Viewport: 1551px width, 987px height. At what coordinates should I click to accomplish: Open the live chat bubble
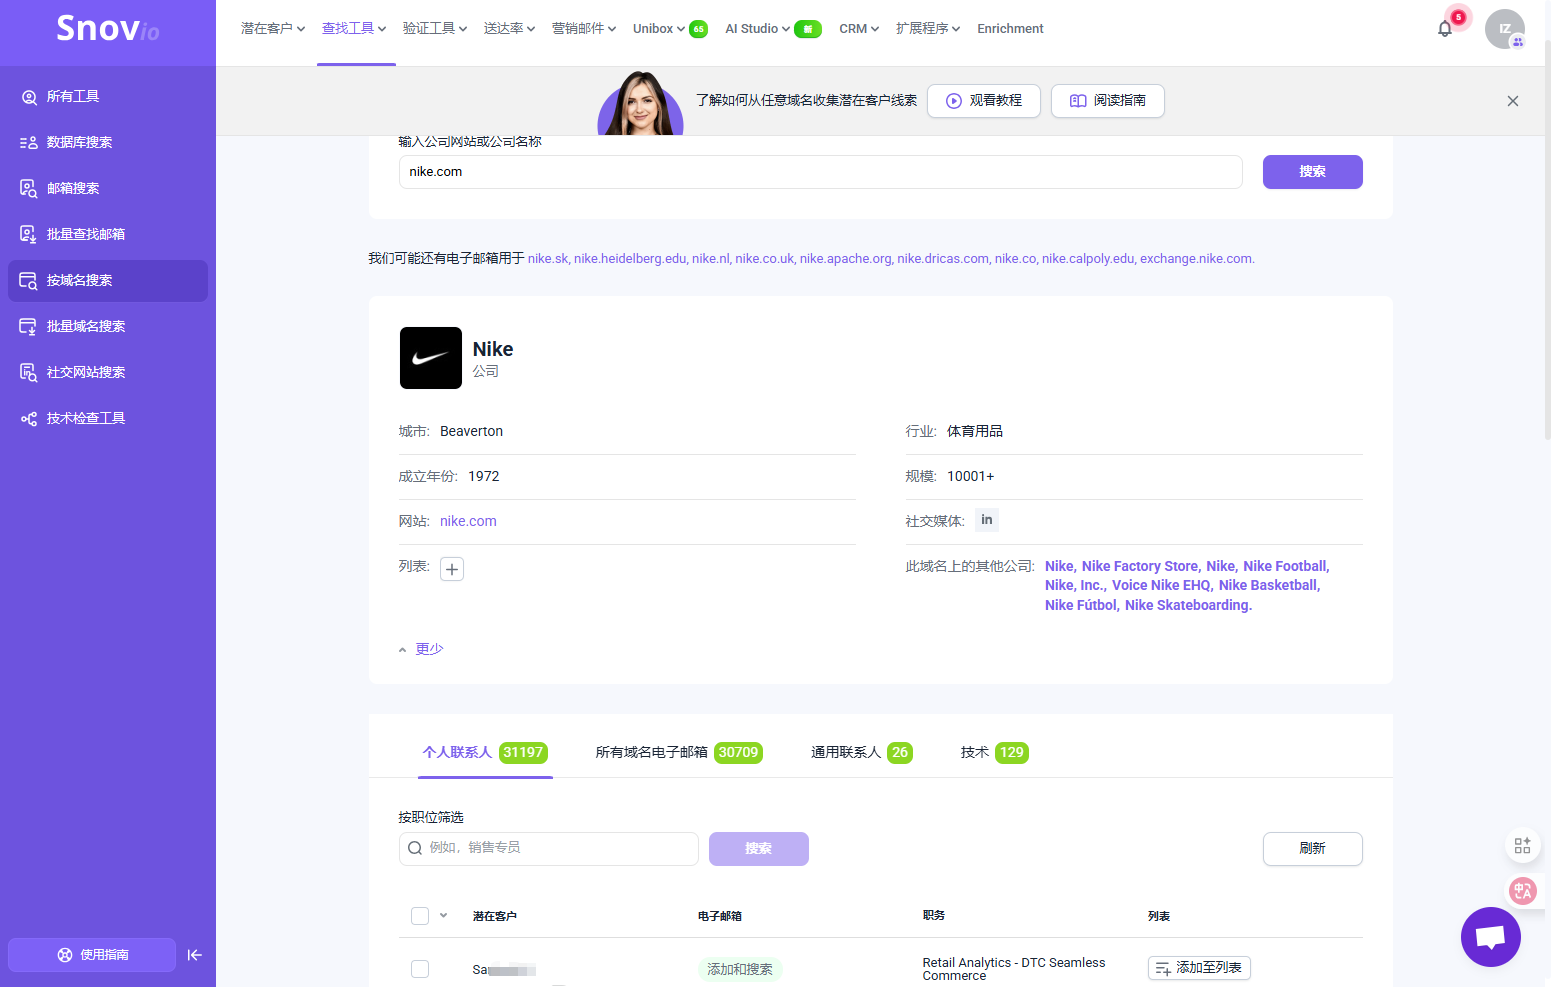(1490, 937)
